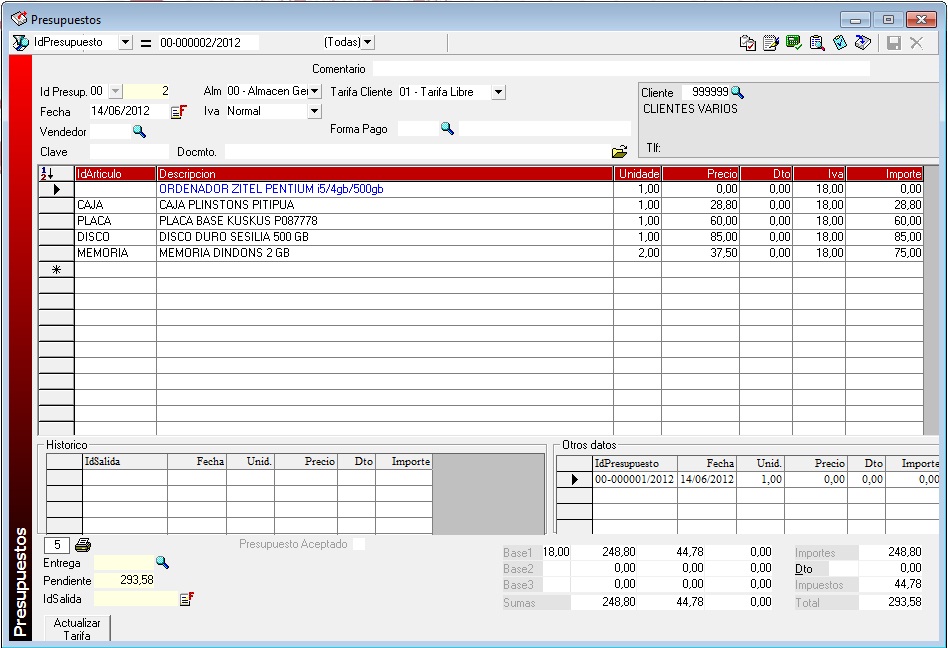This screenshot has width=948, height=648.
Task: Open the (Todas) filter dropdown
Action: pos(368,42)
